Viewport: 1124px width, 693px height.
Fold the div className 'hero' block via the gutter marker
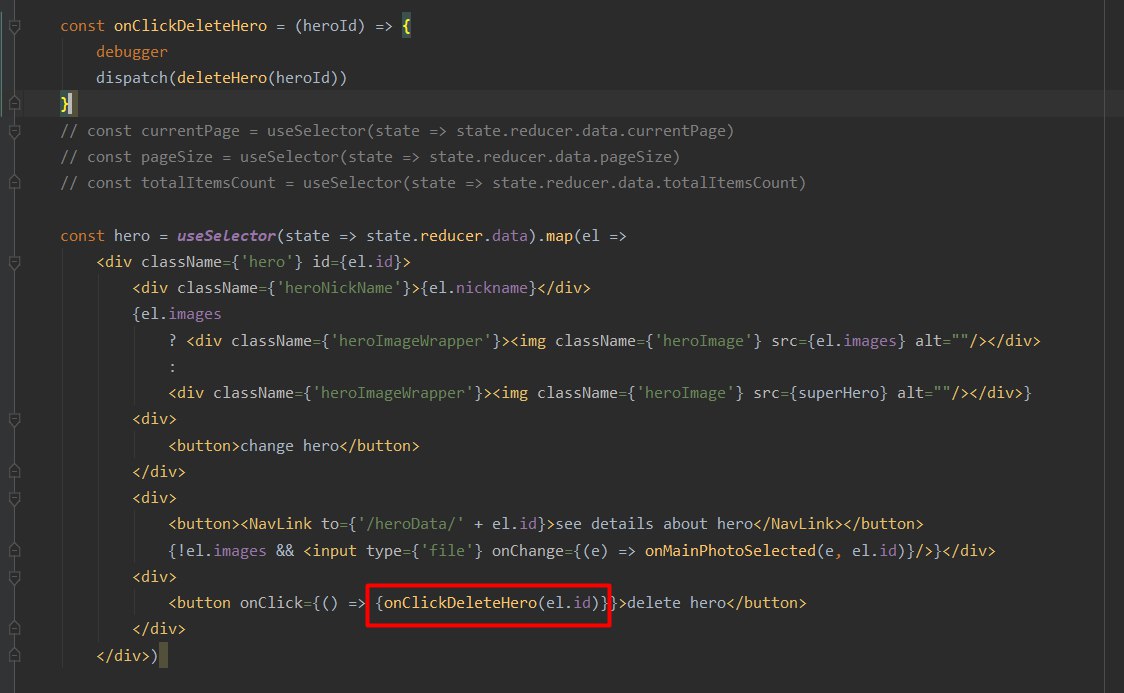click(14, 262)
